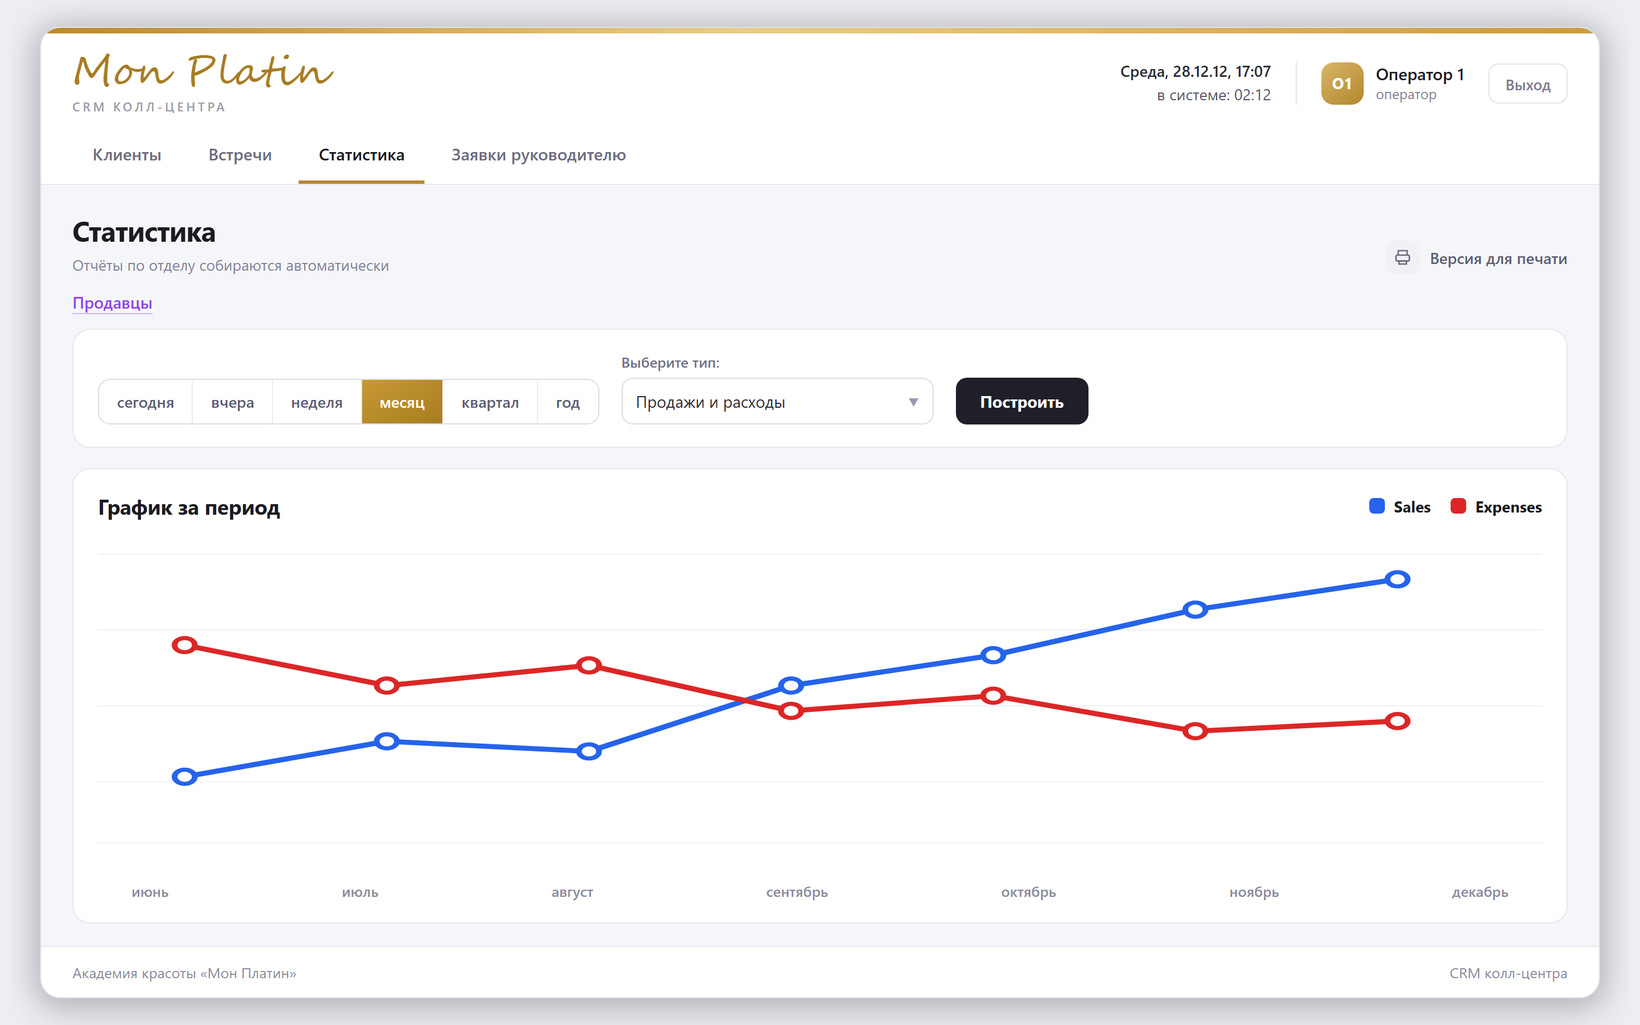Select the 'сегодня' period option
This screenshot has height=1025, width=1640.
click(x=145, y=402)
